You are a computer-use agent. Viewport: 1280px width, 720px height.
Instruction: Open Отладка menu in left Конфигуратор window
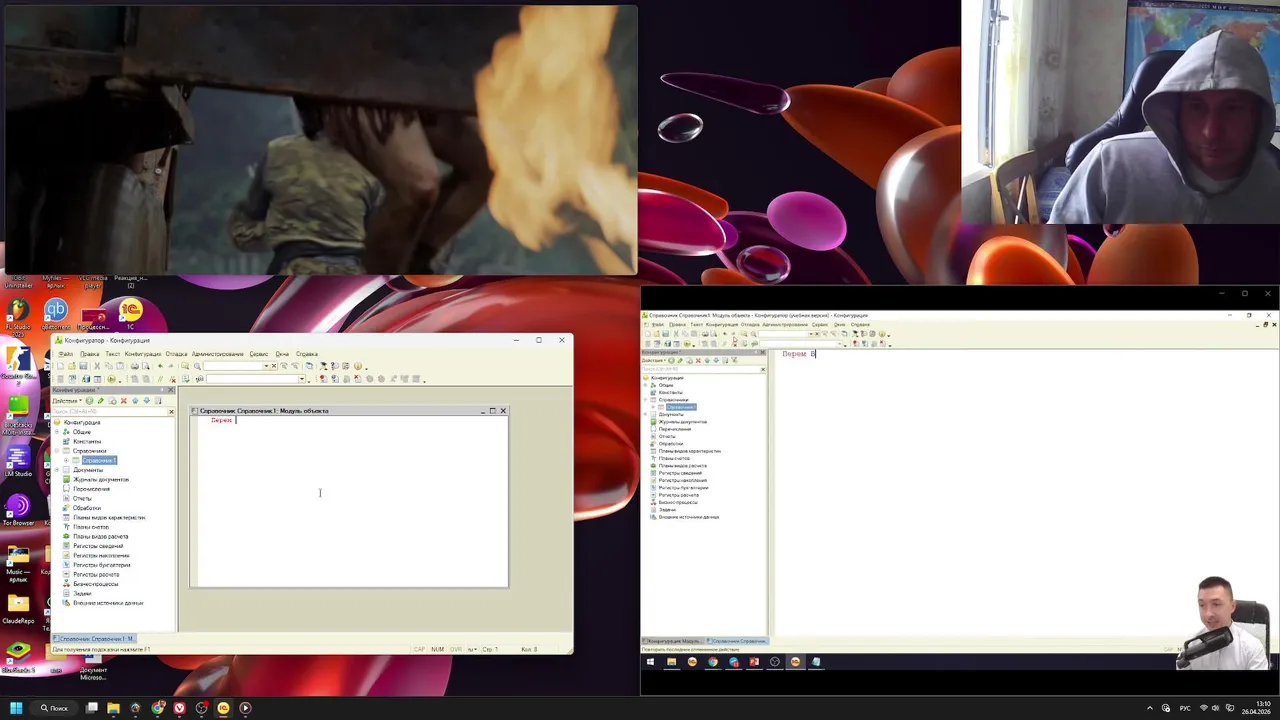(176, 354)
